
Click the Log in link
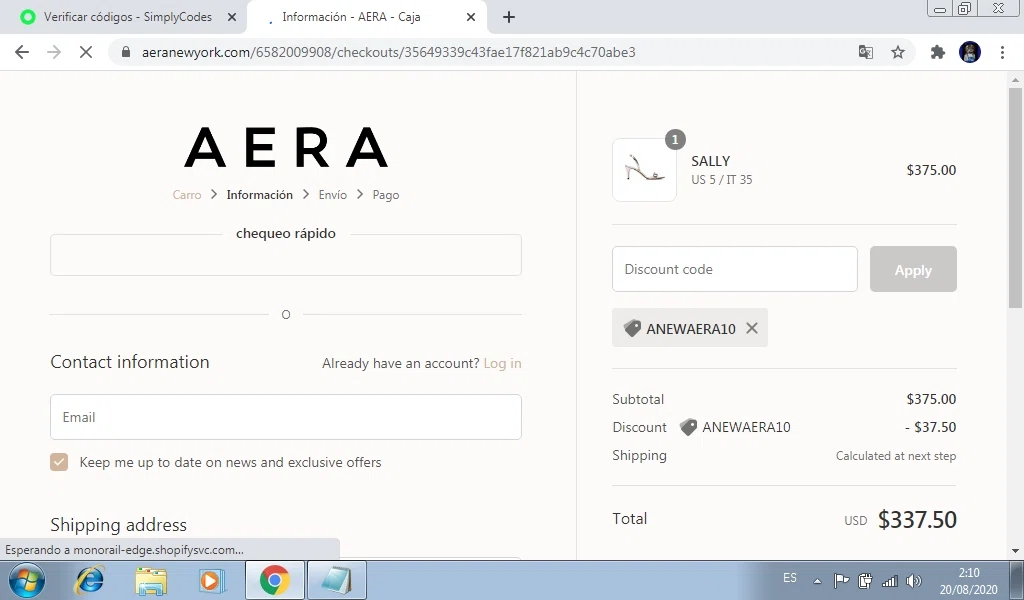tap(502, 363)
